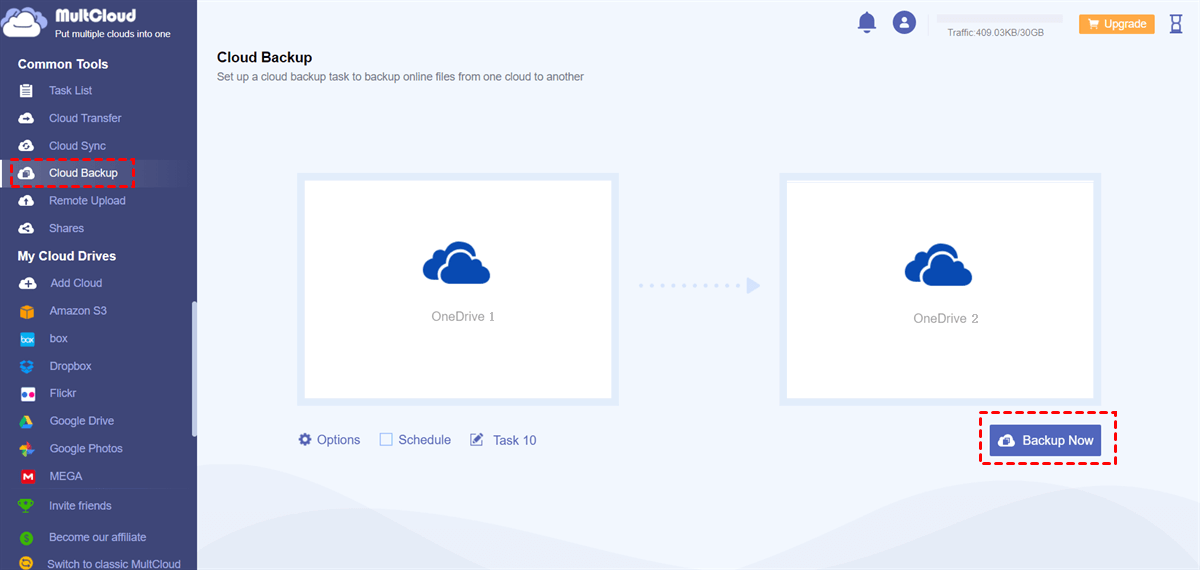Open Dropbox drive label
Image resolution: width=1200 pixels, height=570 pixels.
click(x=71, y=366)
